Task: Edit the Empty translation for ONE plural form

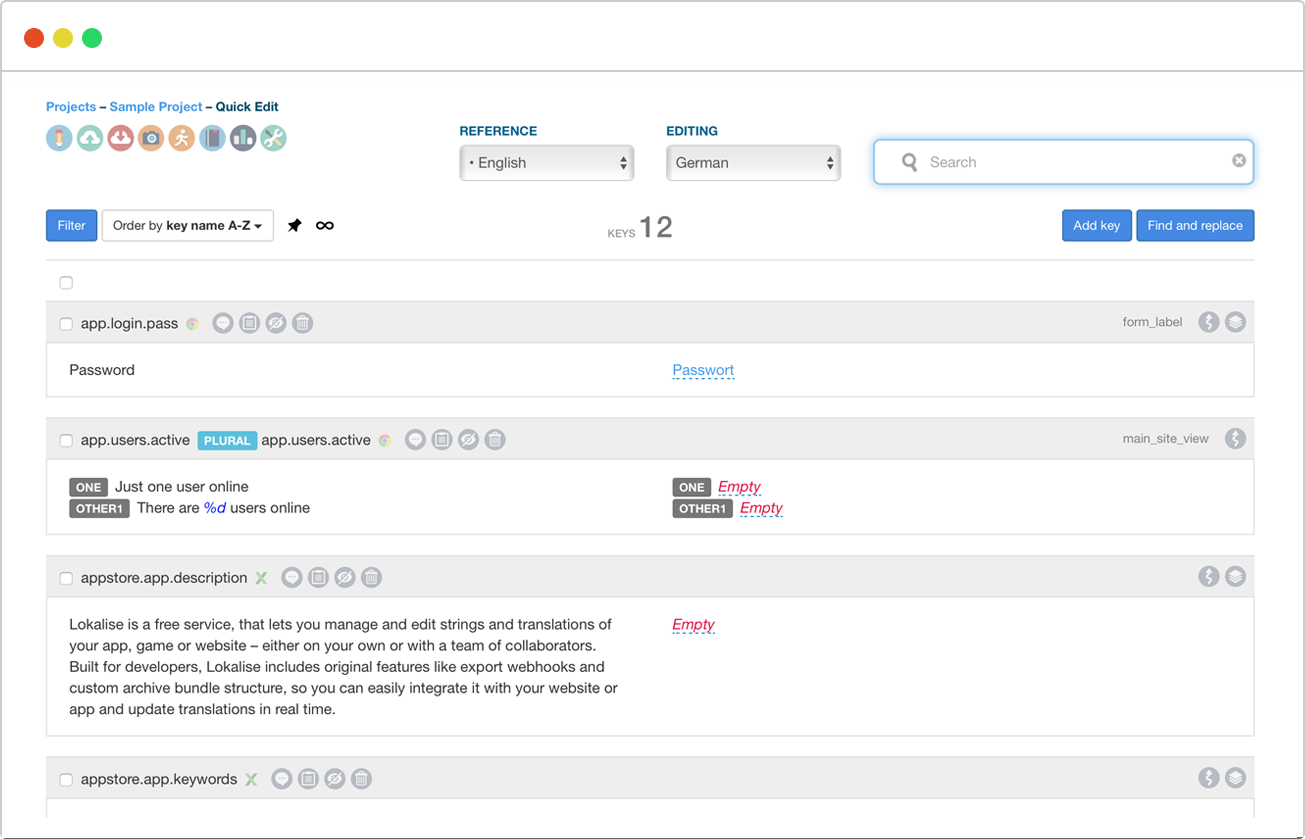Action: click(x=739, y=487)
